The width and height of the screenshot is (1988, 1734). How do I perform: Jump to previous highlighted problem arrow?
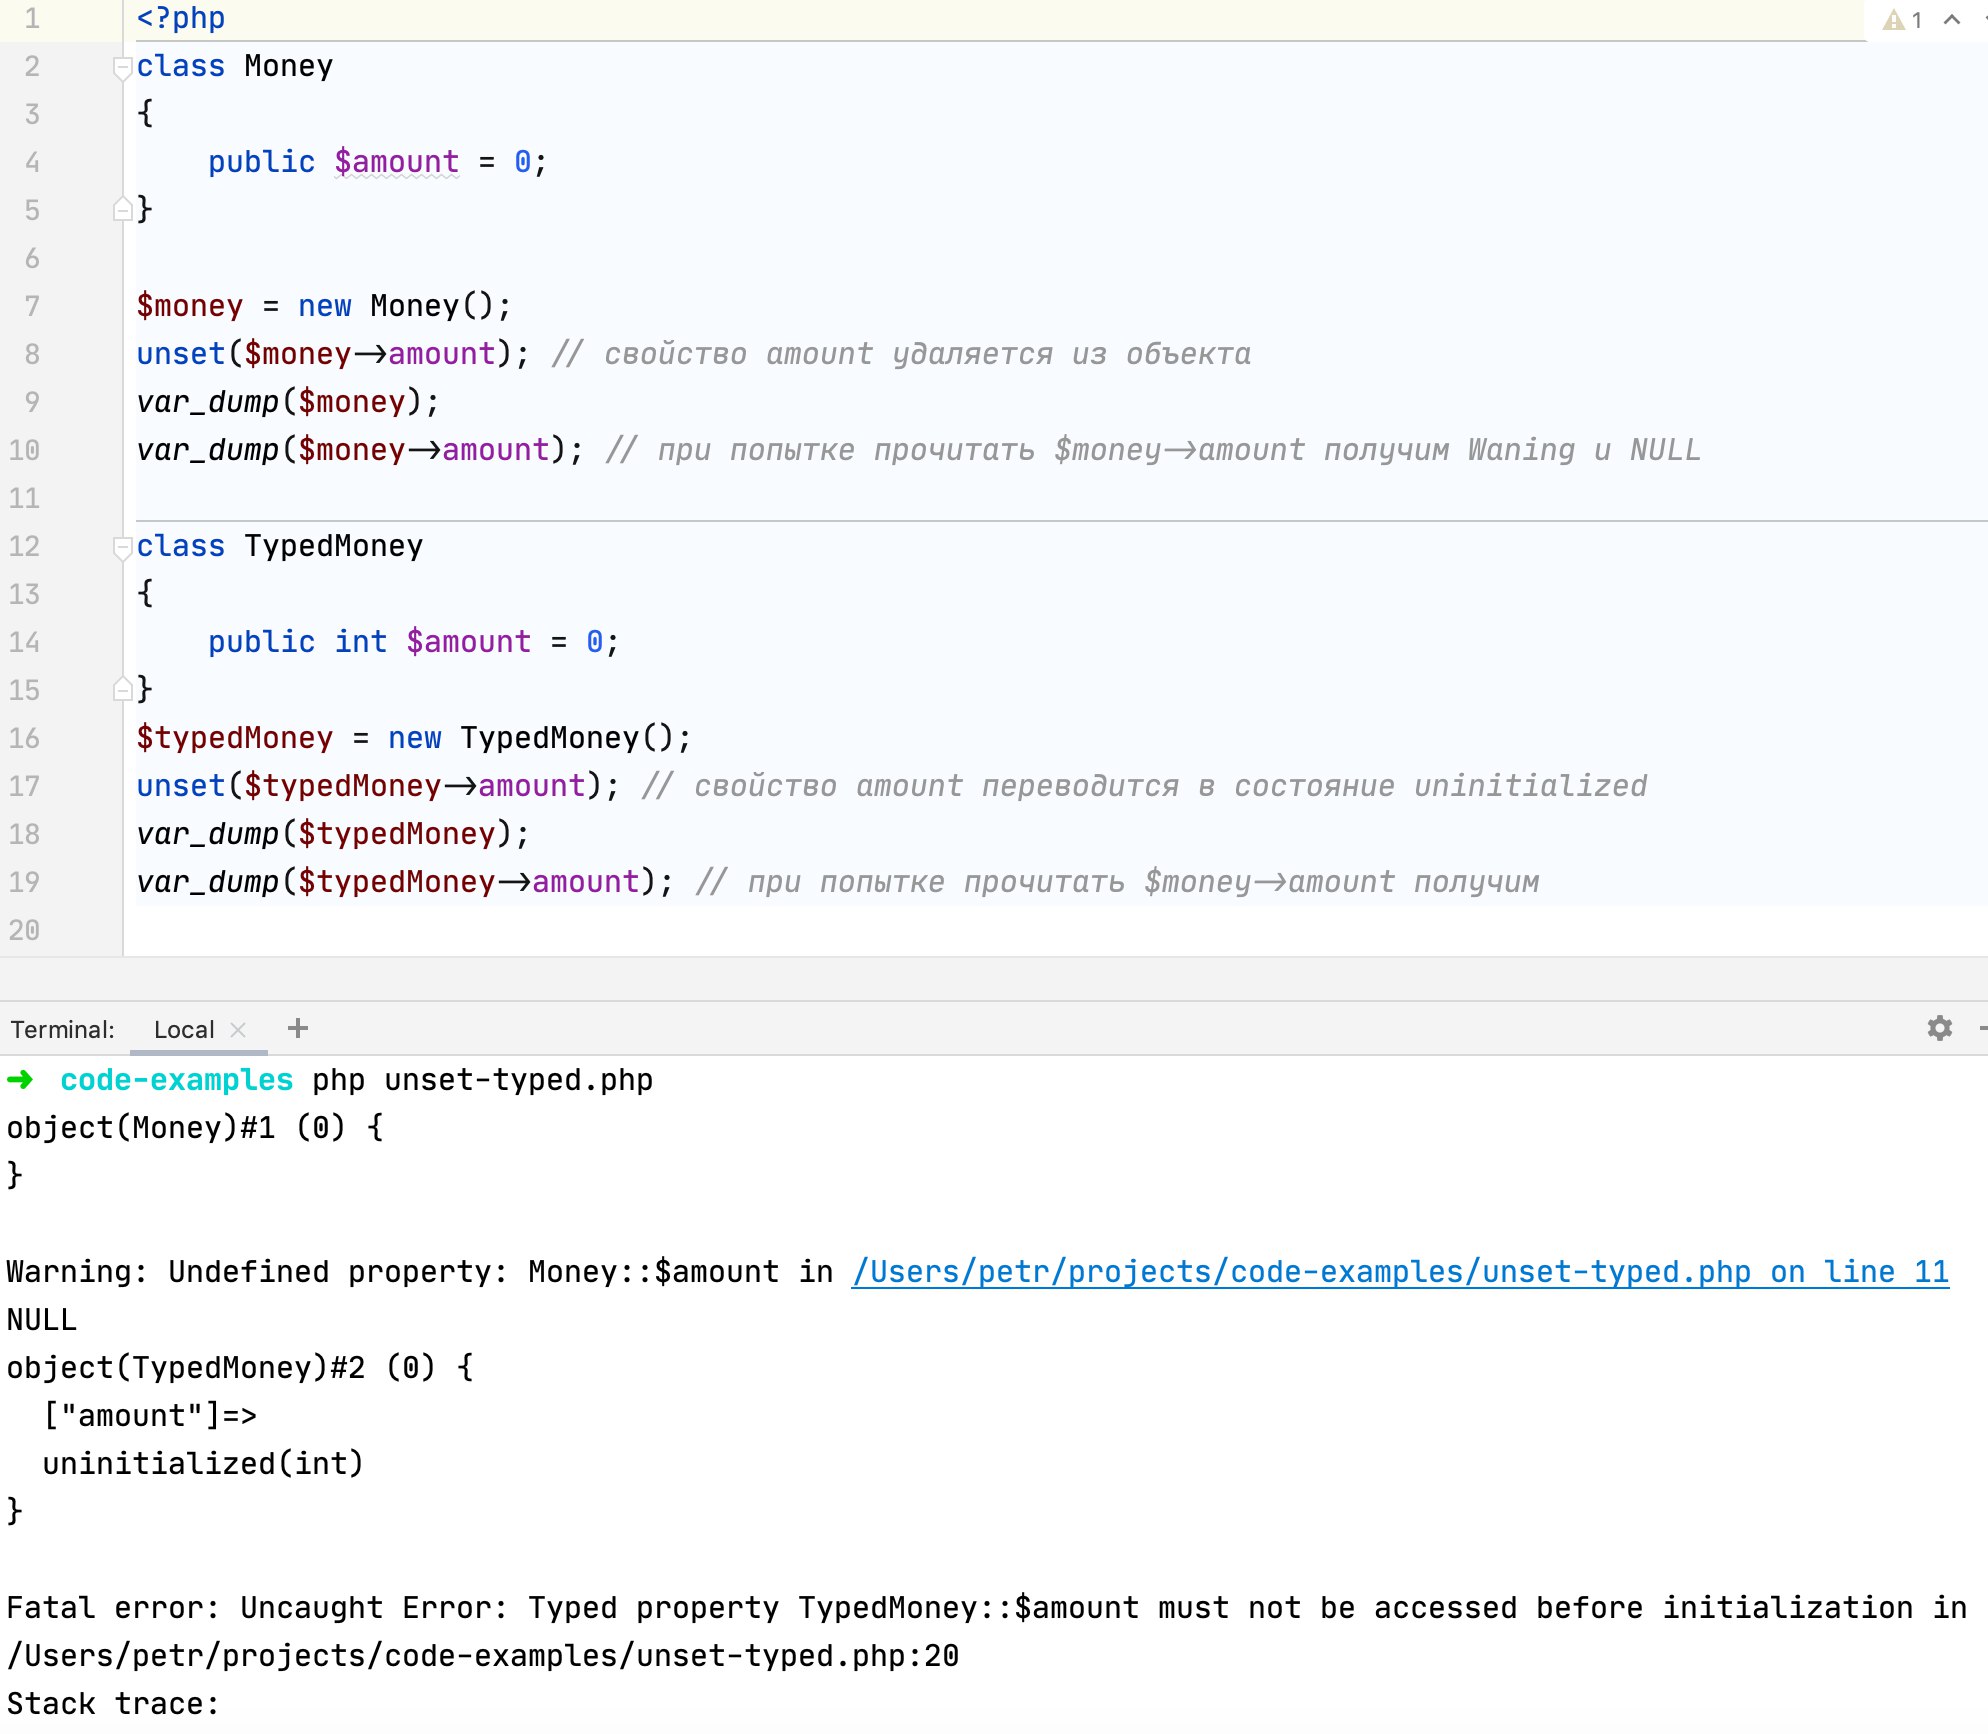click(x=1951, y=20)
